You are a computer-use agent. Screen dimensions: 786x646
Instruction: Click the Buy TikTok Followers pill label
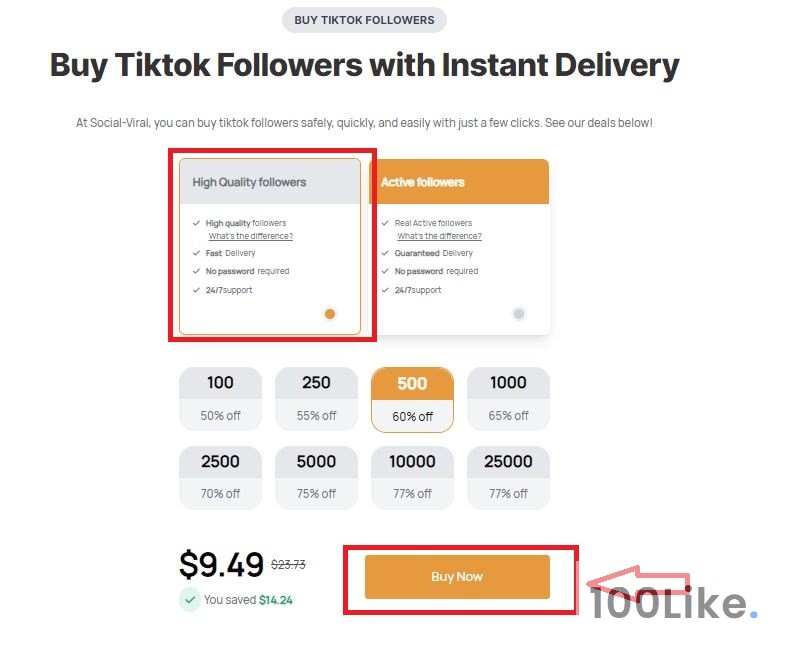pyautogui.click(x=364, y=20)
